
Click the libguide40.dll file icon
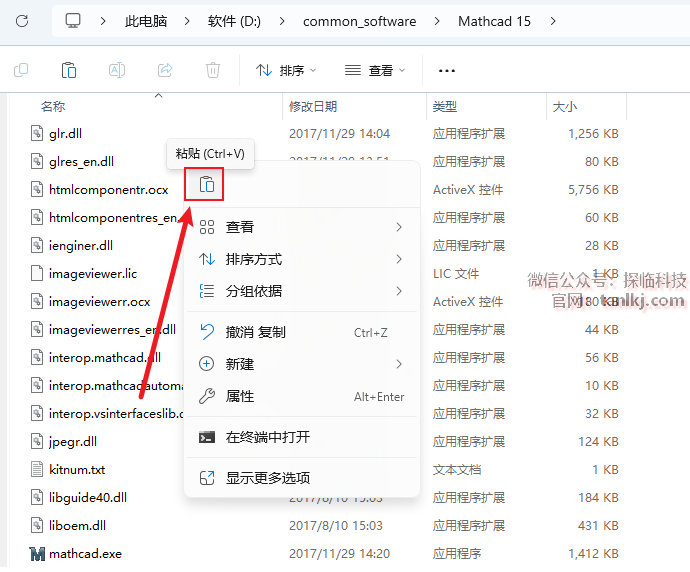point(37,497)
